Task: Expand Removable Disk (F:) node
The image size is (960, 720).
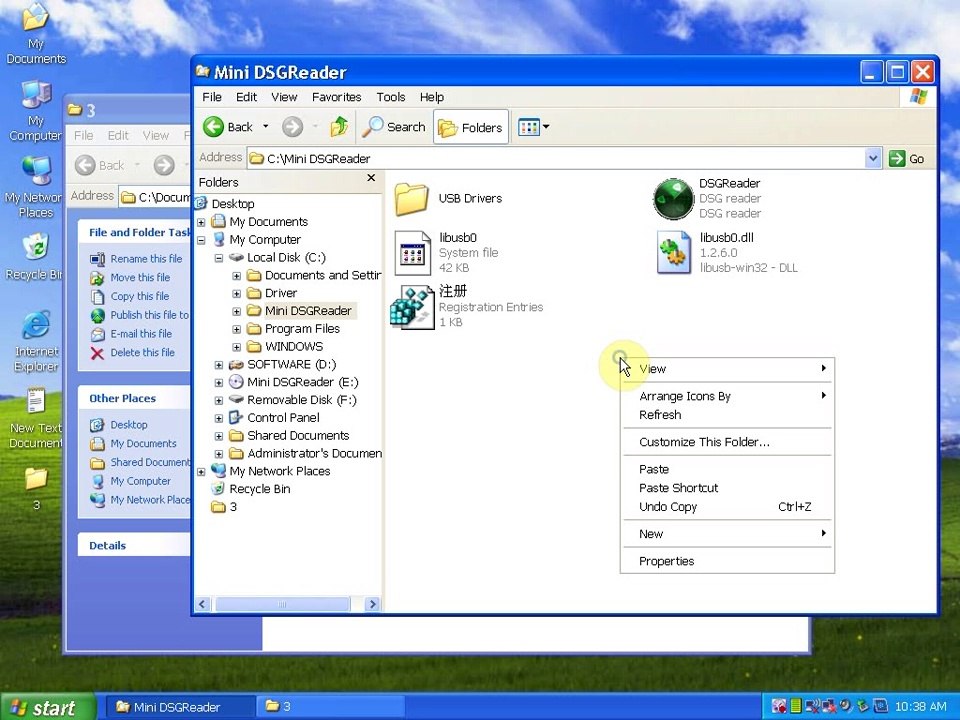Action: tap(219, 400)
